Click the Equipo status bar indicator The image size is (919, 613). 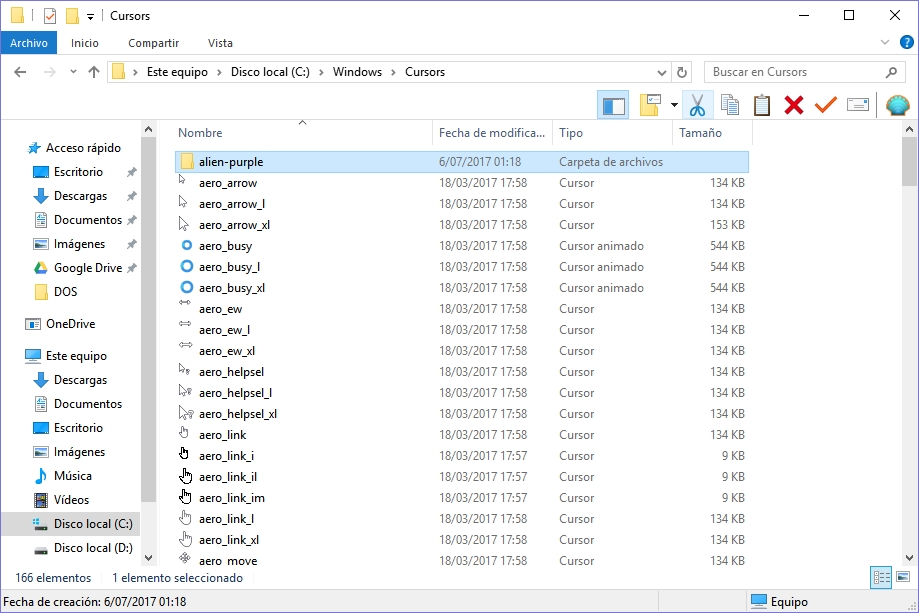point(780,601)
